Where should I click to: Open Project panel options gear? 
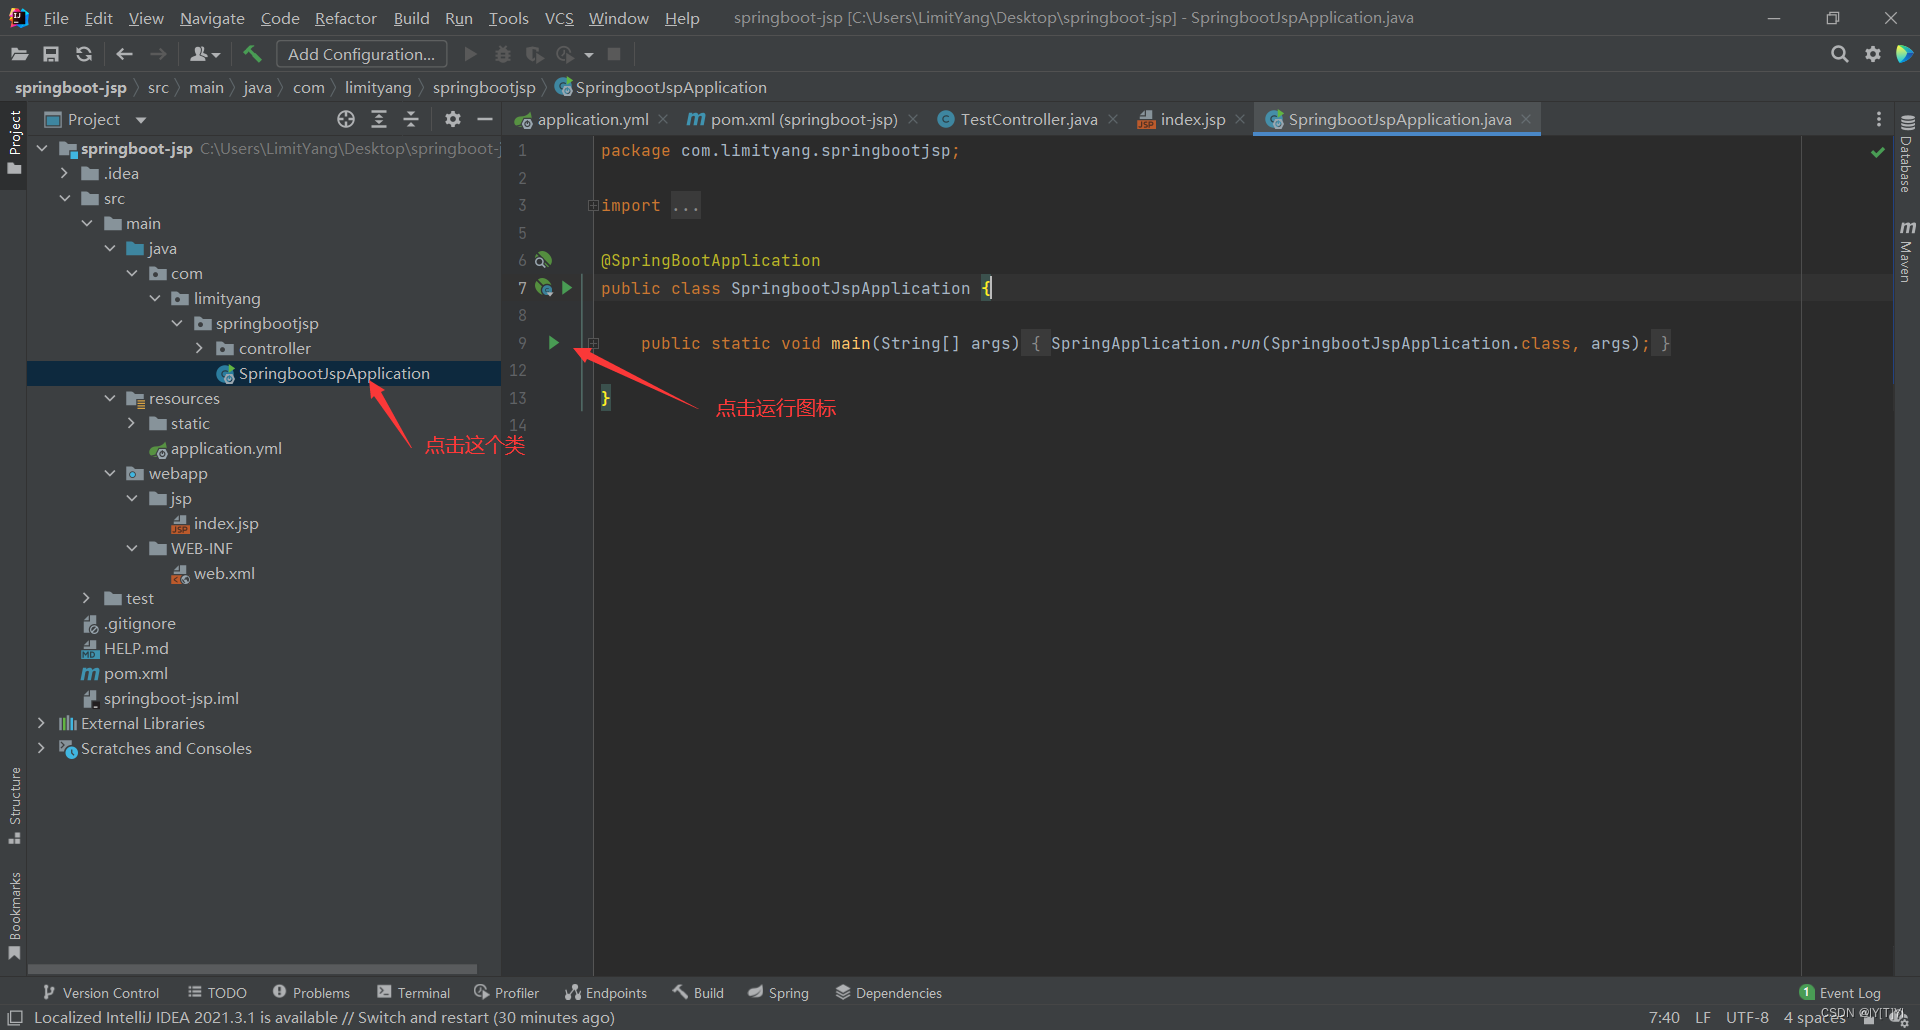pos(453,119)
